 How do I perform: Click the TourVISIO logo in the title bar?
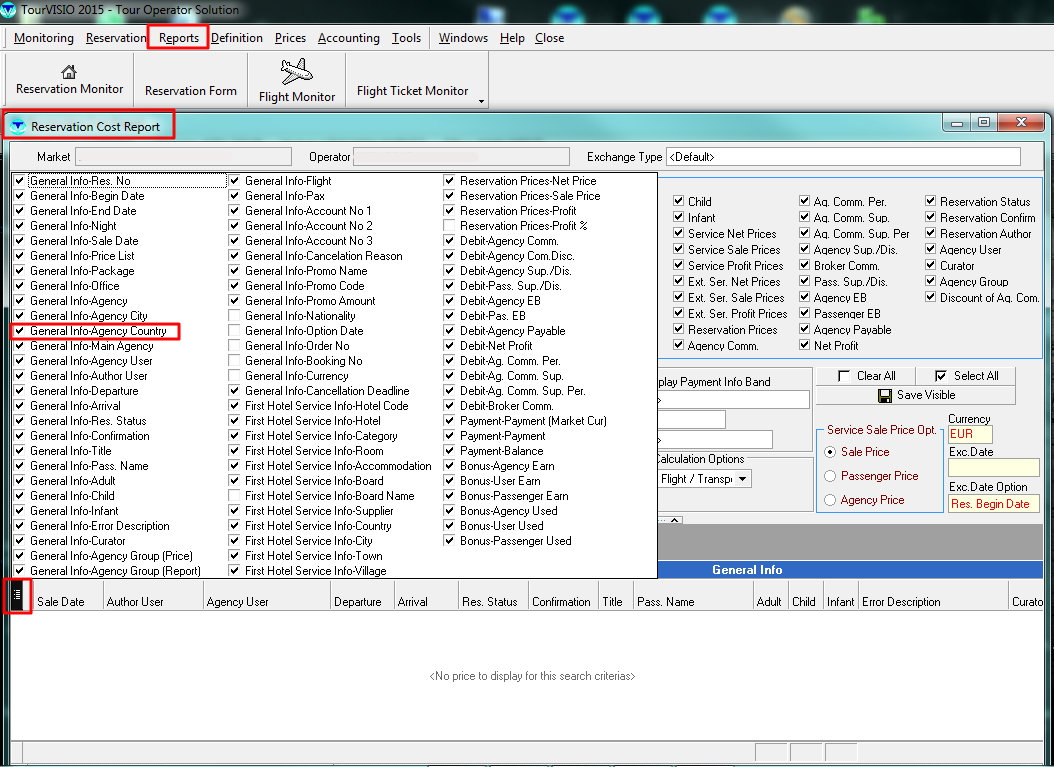click(x=9, y=10)
